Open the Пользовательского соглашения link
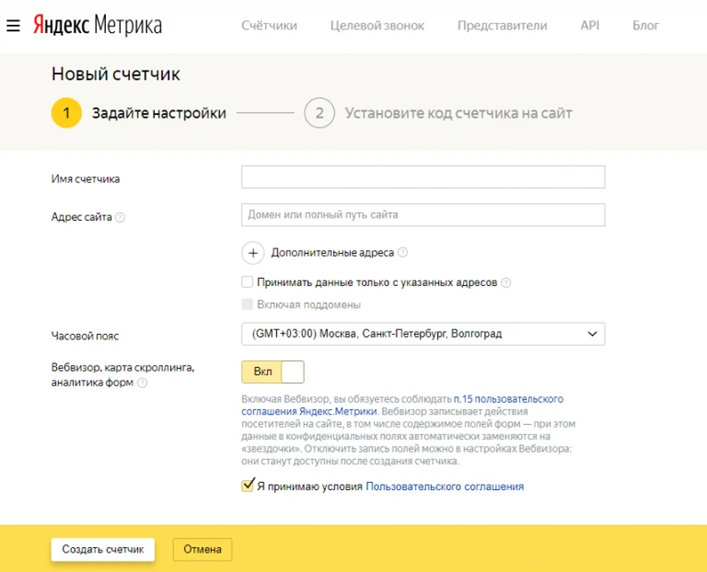707x572 pixels. pyautogui.click(x=444, y=487)
